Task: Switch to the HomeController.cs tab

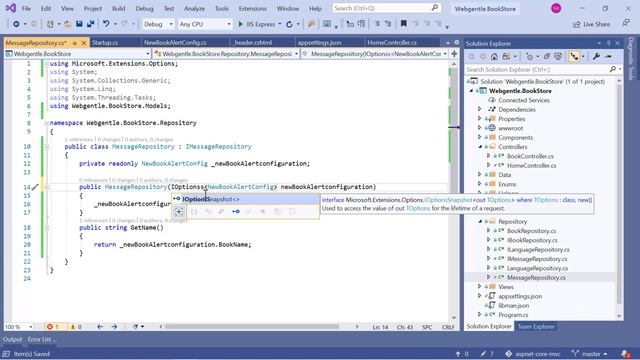Action: pos(392,42)
